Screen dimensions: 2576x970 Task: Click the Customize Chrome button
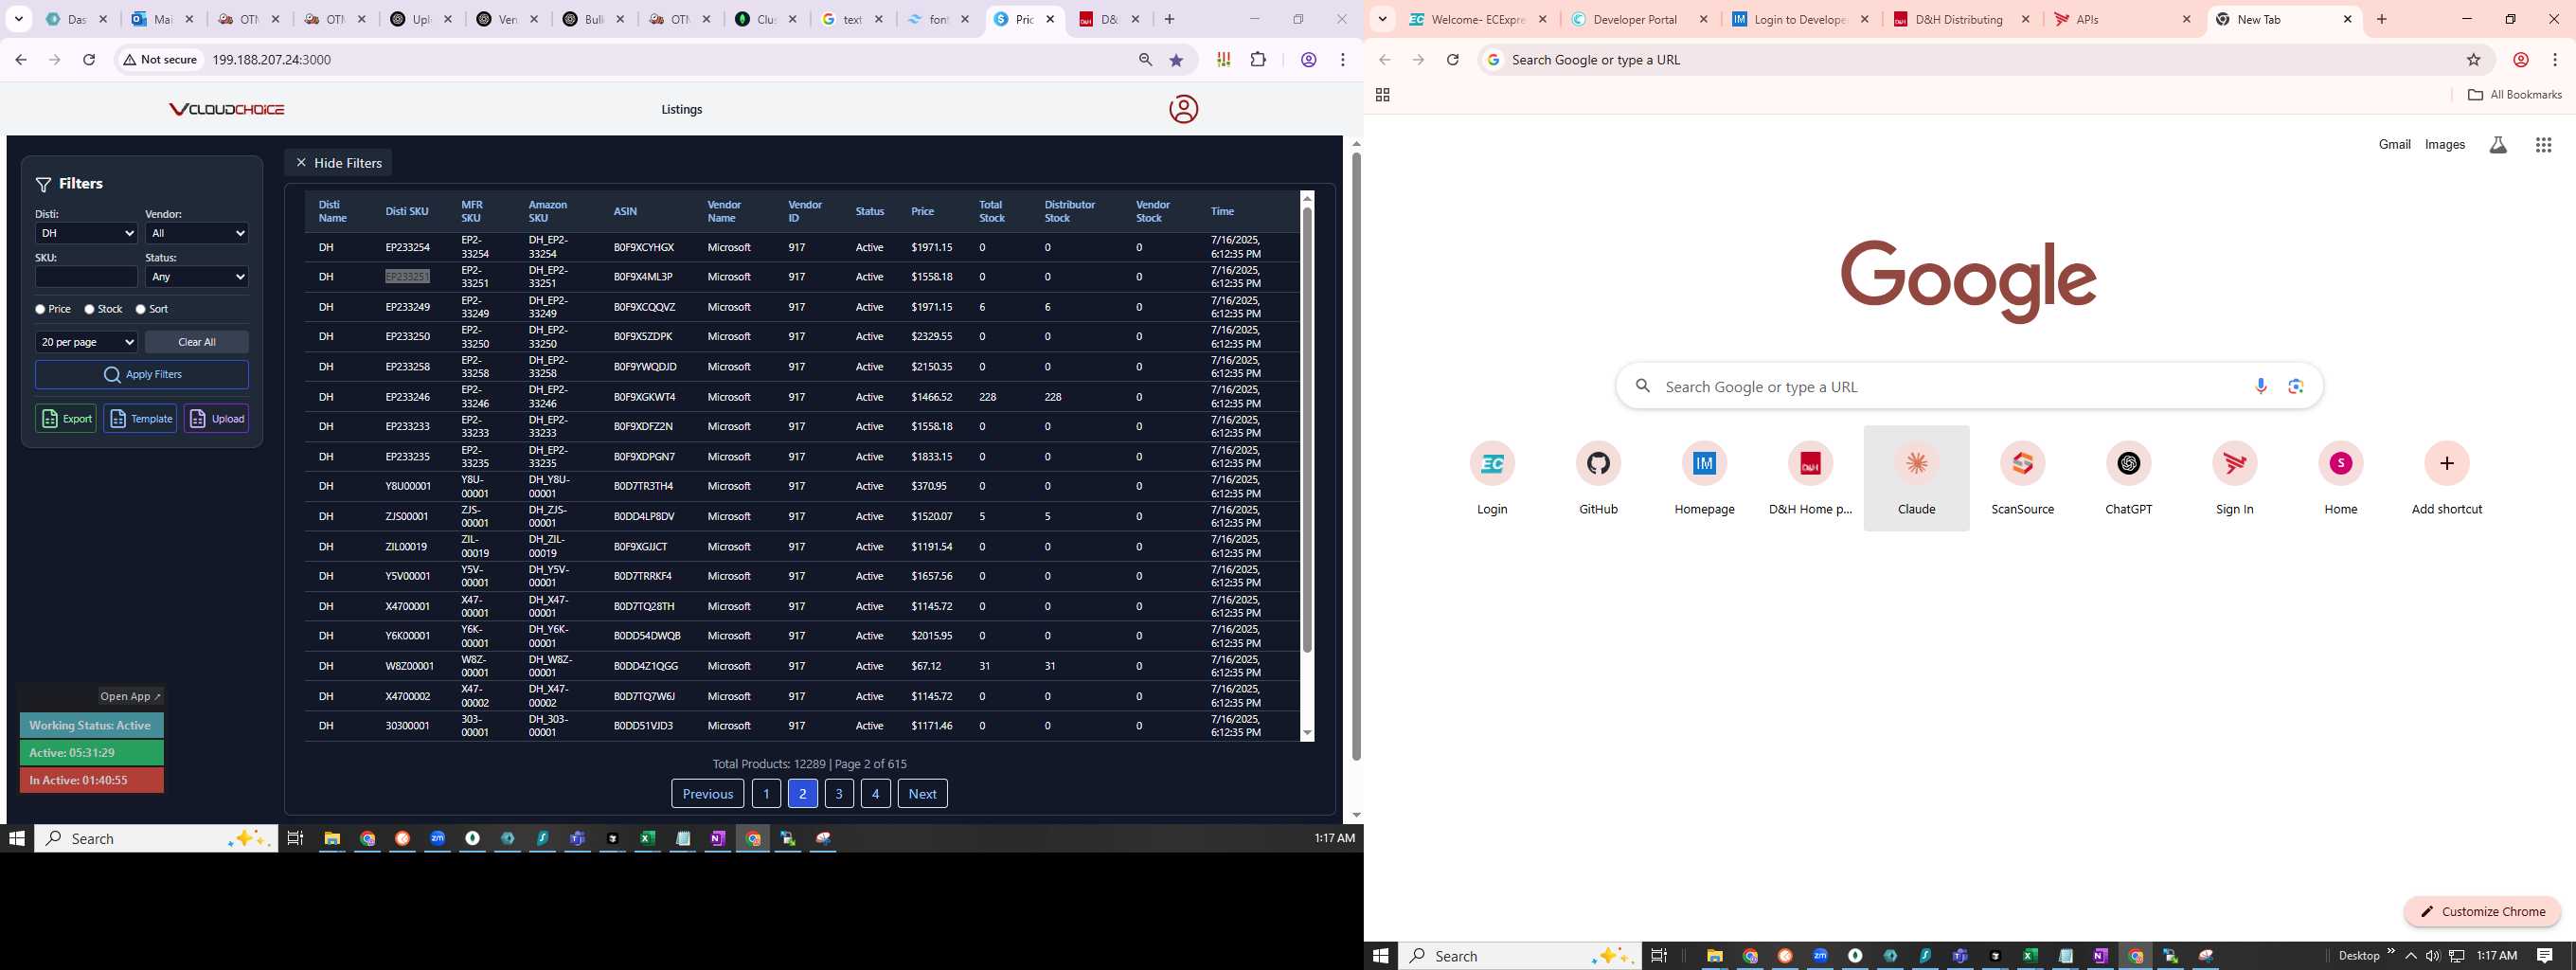point(2482,912)
